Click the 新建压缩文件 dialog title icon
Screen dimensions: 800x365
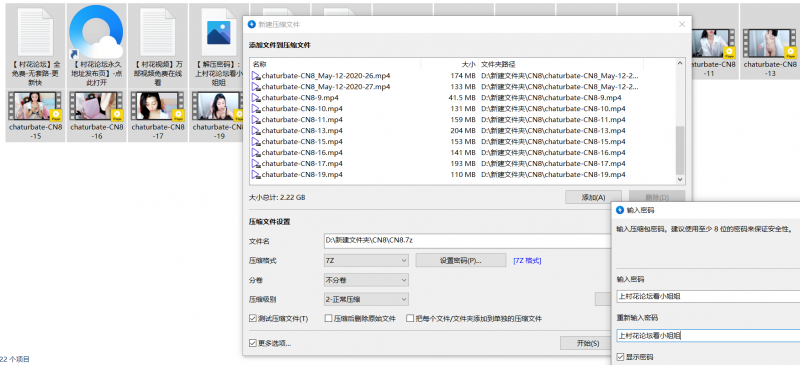252,24
